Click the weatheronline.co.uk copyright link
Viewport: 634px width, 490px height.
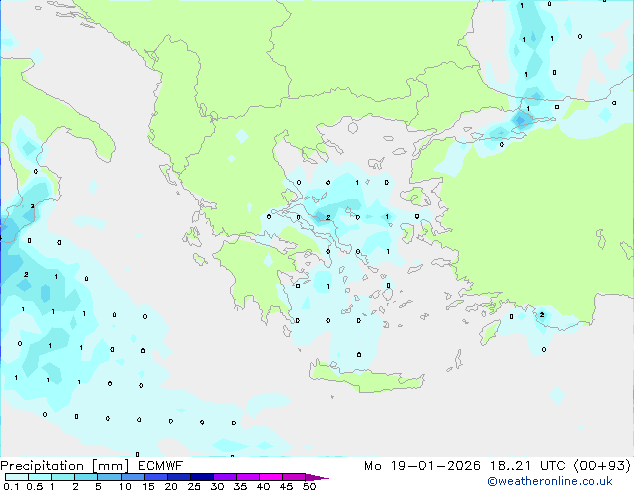pyautogui.click(x=550, y=481)
